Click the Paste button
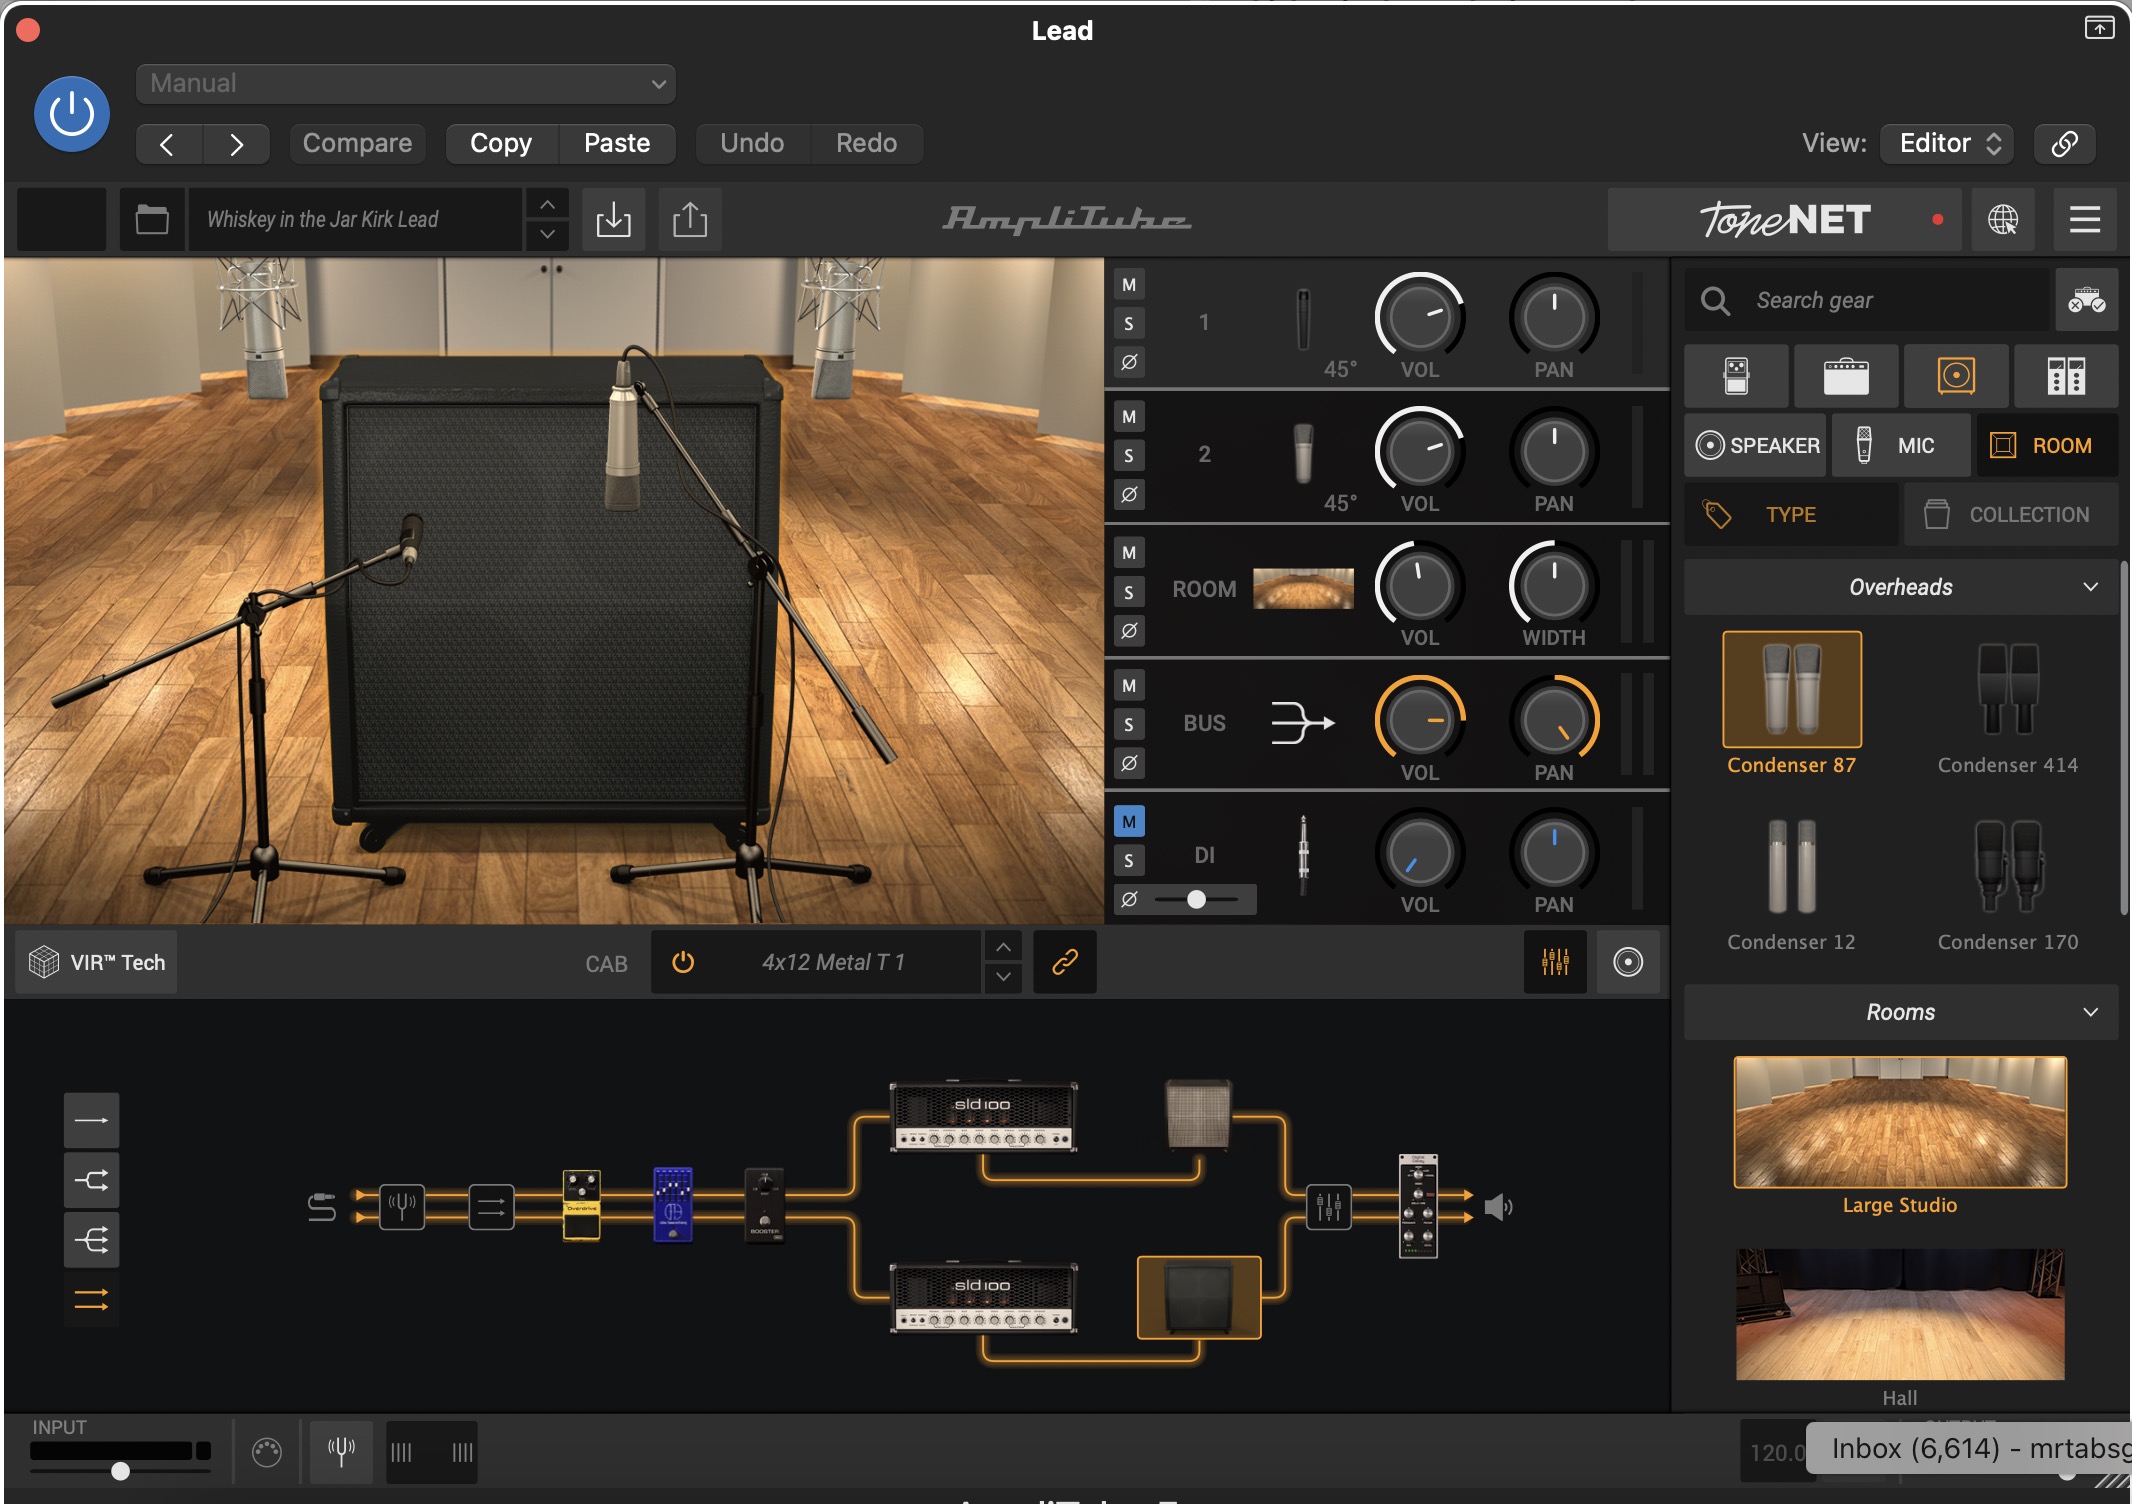Image resolution: width=2132 pixels, height=1504 pixels. (617, 143)
